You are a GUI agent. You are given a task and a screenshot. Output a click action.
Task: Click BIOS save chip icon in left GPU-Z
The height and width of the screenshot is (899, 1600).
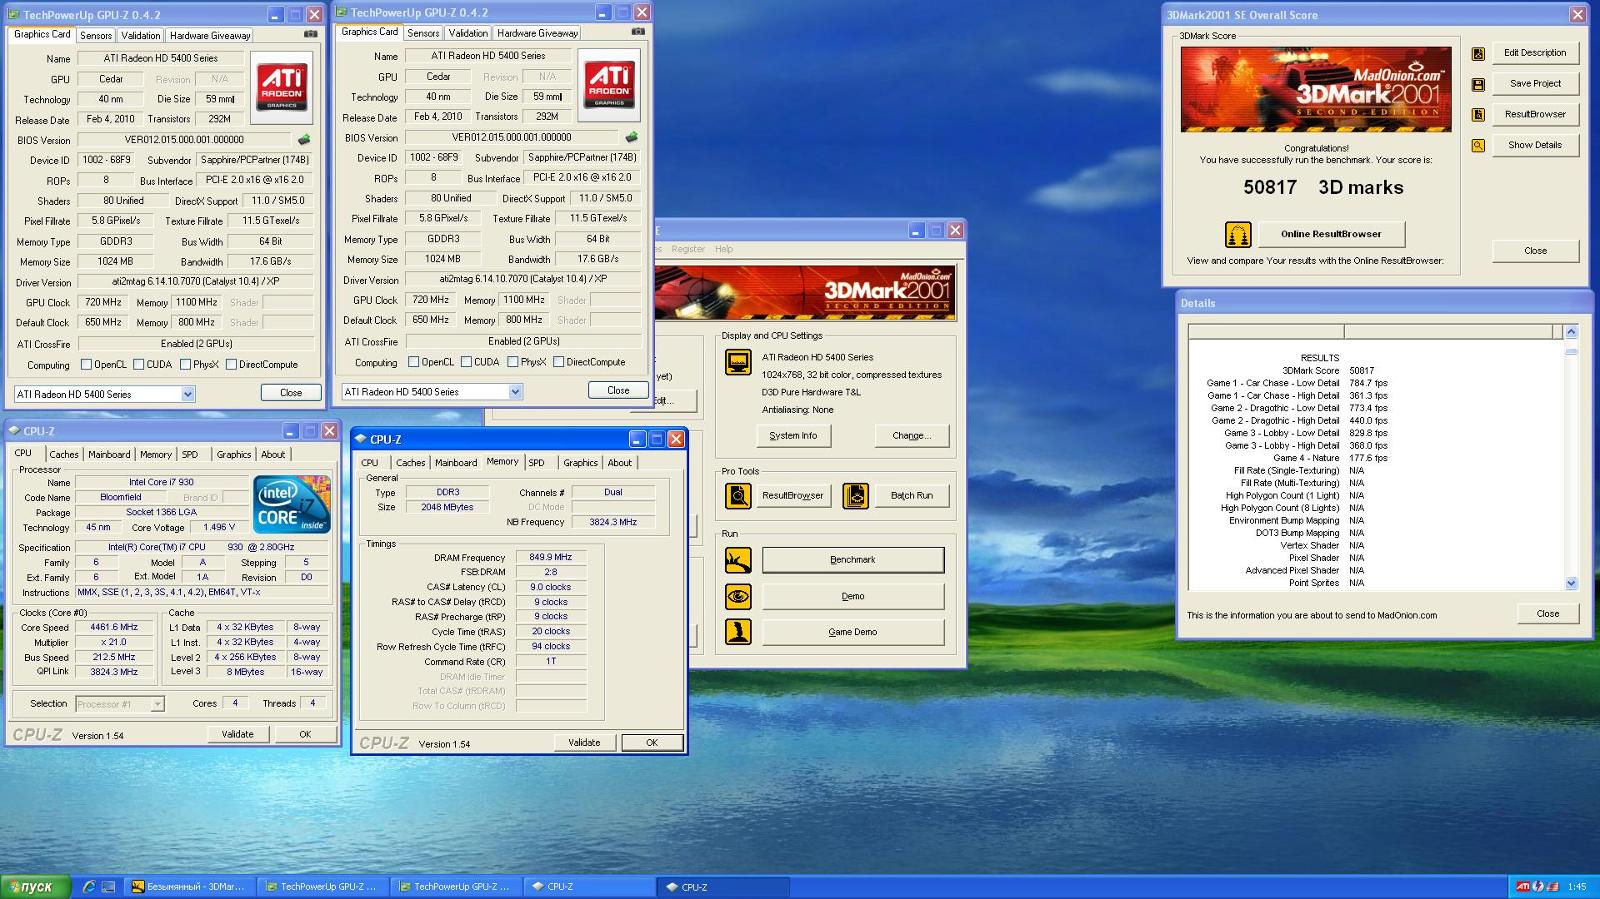click(x=304, y=140)
